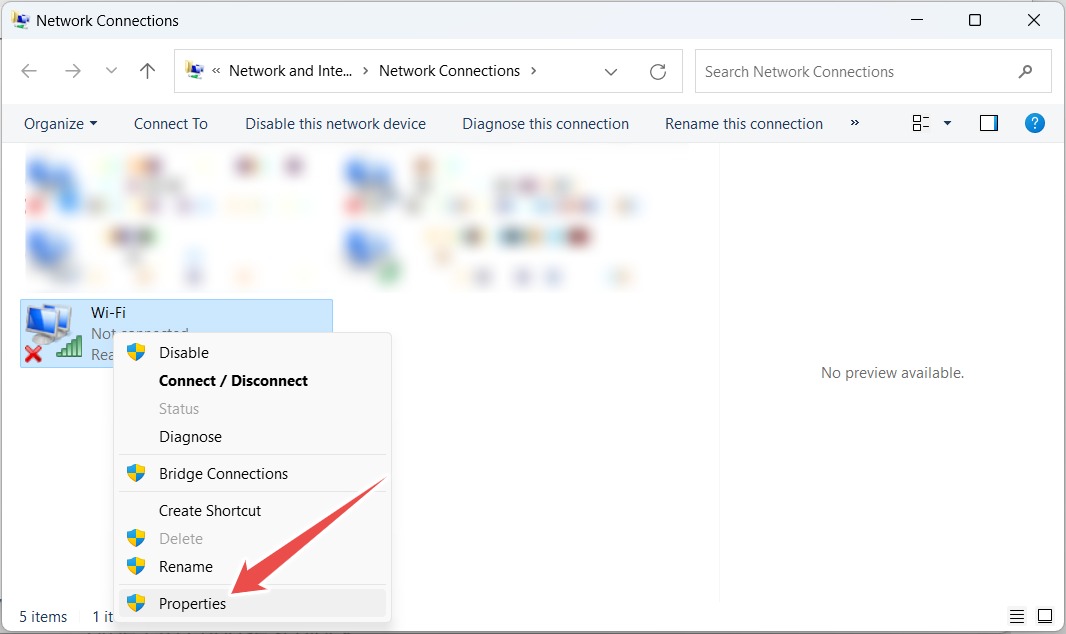
Task: Click the Help question mark icon
Action: pyautogui.click(x=1035, y=122)
